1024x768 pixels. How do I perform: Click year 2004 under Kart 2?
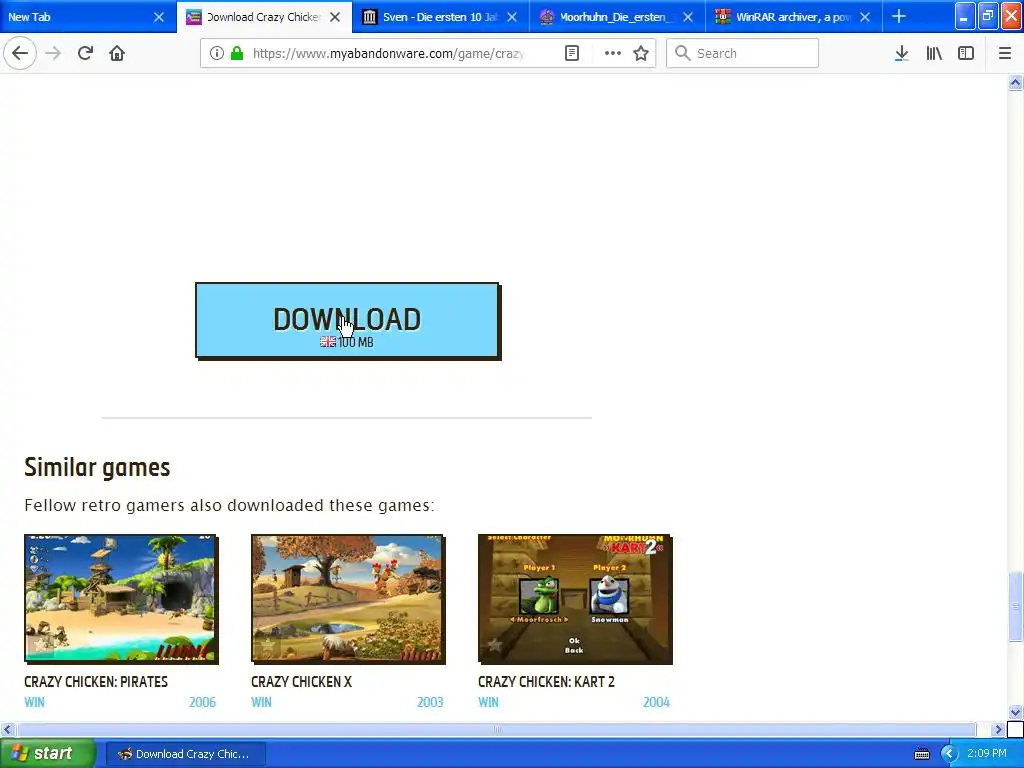(656, 702)
